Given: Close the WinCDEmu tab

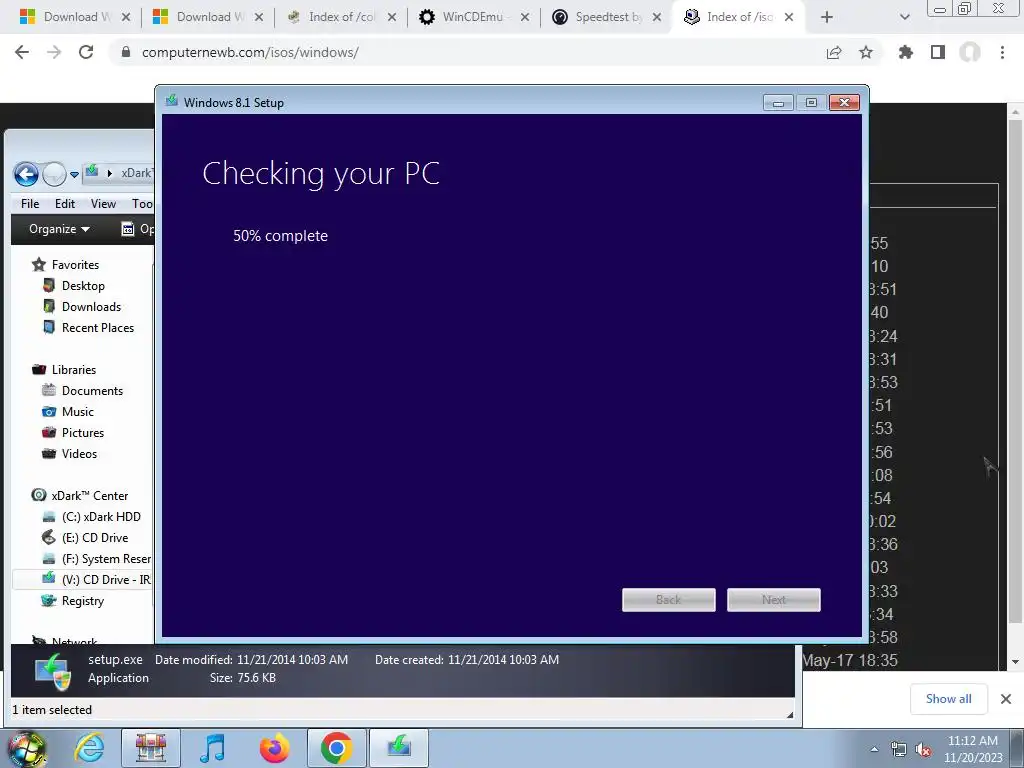Looking at the screenshot, I should pos(524,17).
